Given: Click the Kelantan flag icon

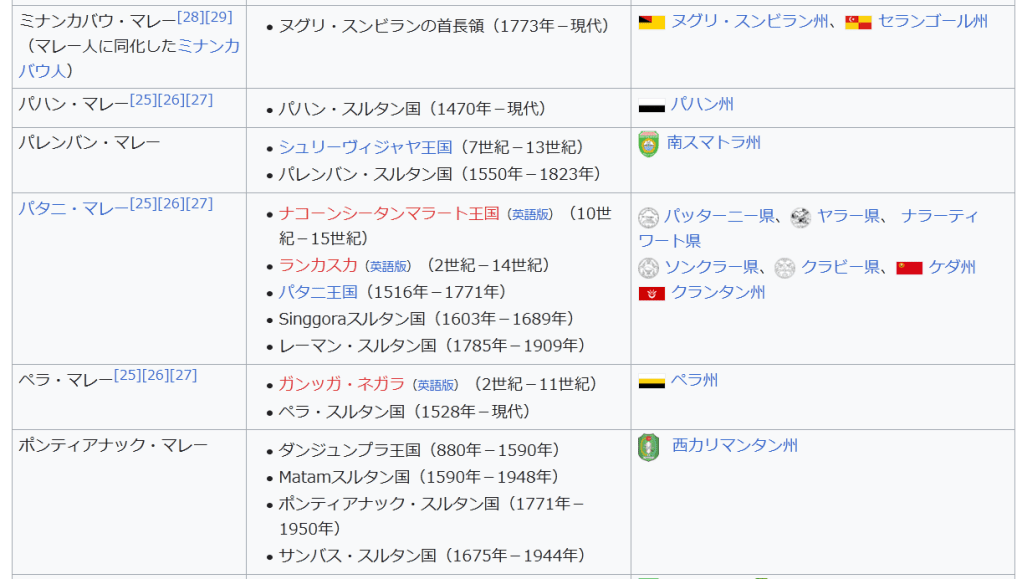Looking at the screenshot, I should (x=651, y=294).
